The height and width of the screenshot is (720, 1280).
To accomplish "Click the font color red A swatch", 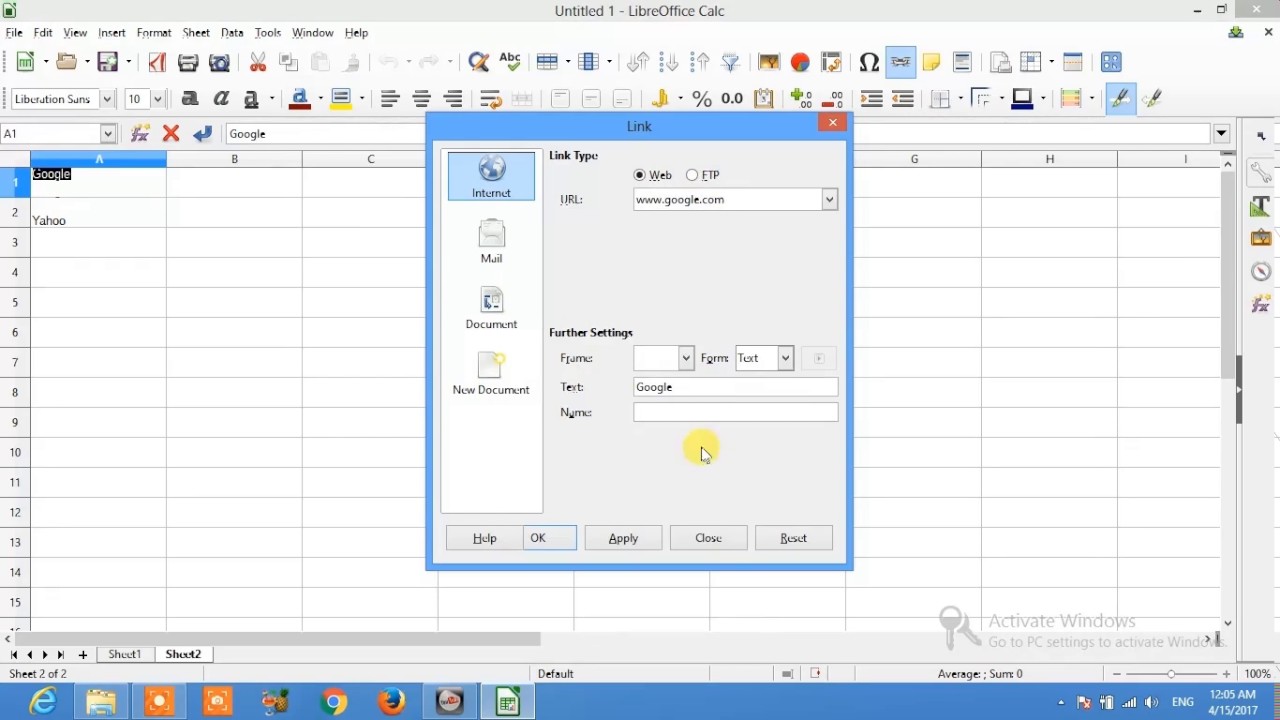I will click(x=298, y=99).
